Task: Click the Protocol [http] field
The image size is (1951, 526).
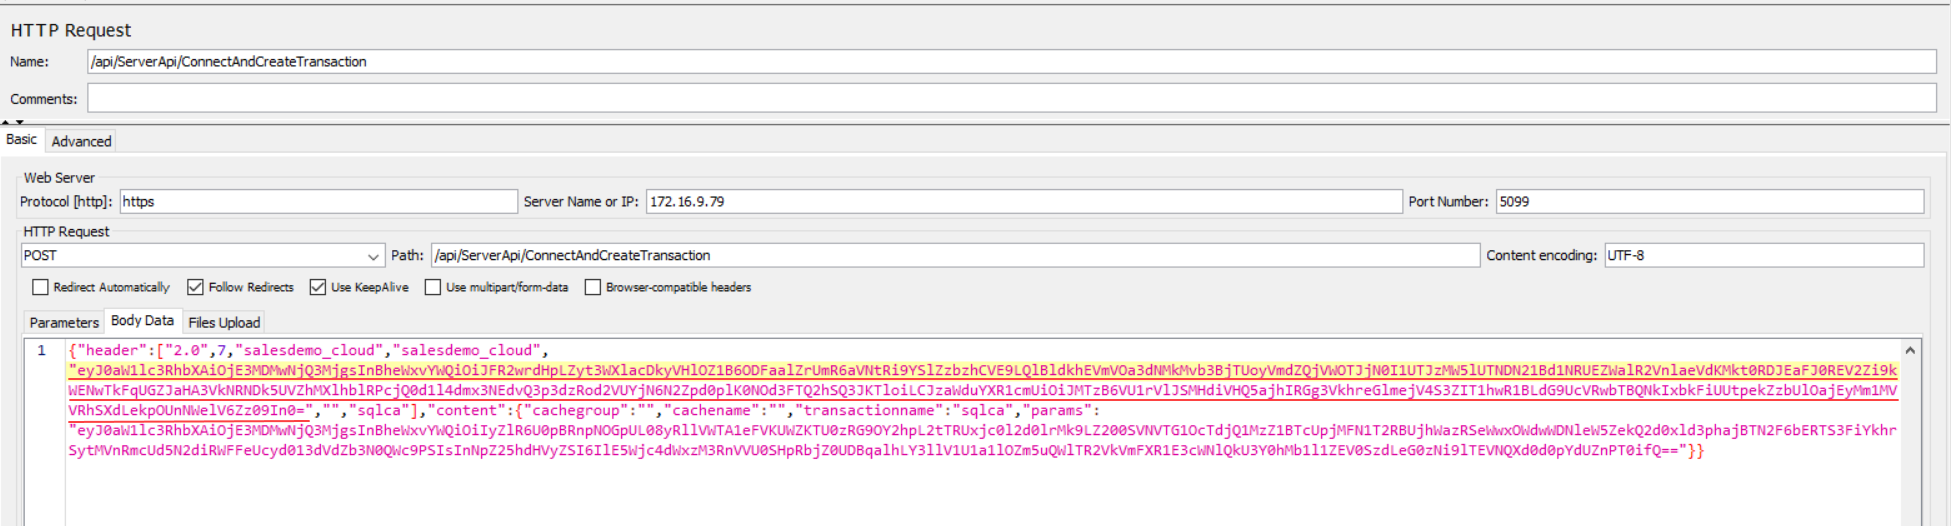Action: [x=317, y=202]
